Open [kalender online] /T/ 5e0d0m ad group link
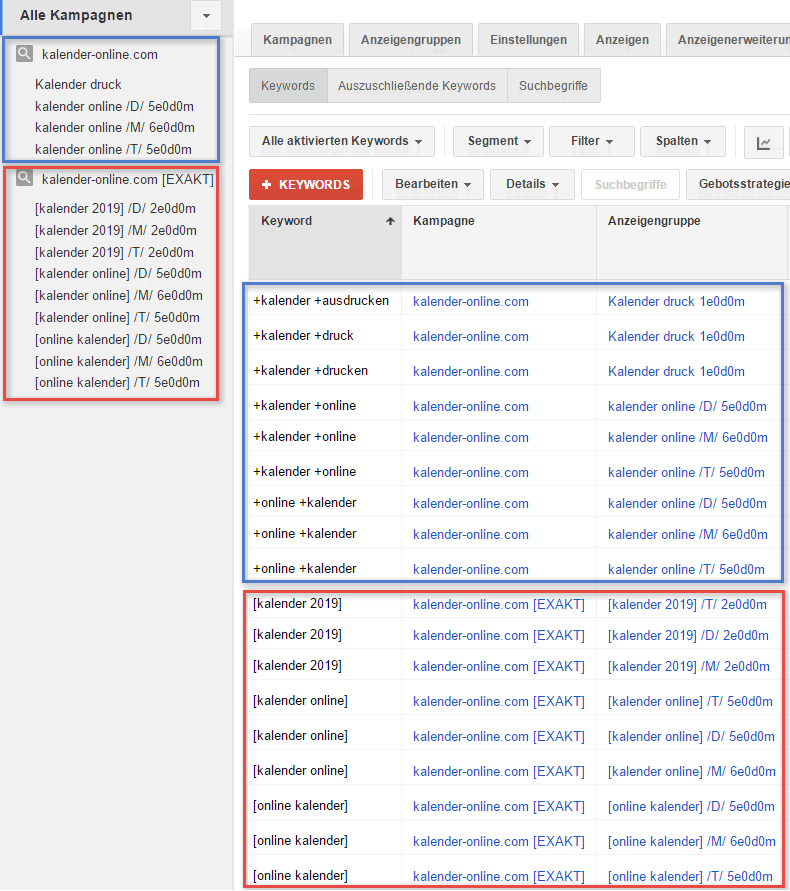The width and height of the screenshot is (790, 891). click(690, 702)
